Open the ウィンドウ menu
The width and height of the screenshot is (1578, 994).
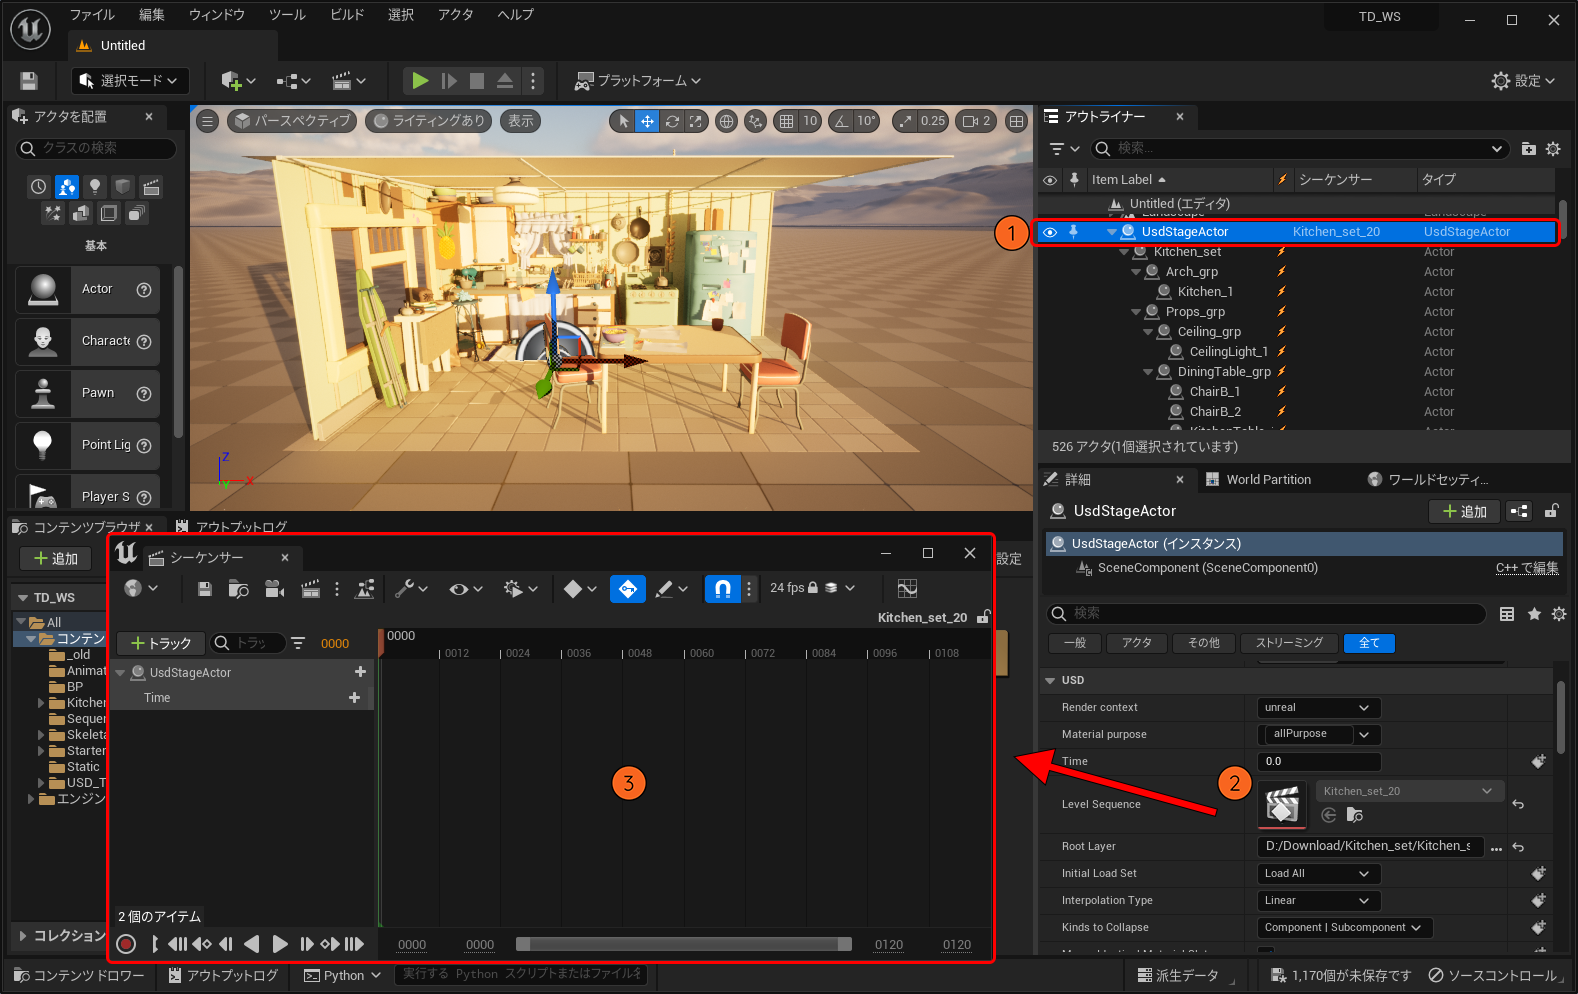(x=216, y=15)
